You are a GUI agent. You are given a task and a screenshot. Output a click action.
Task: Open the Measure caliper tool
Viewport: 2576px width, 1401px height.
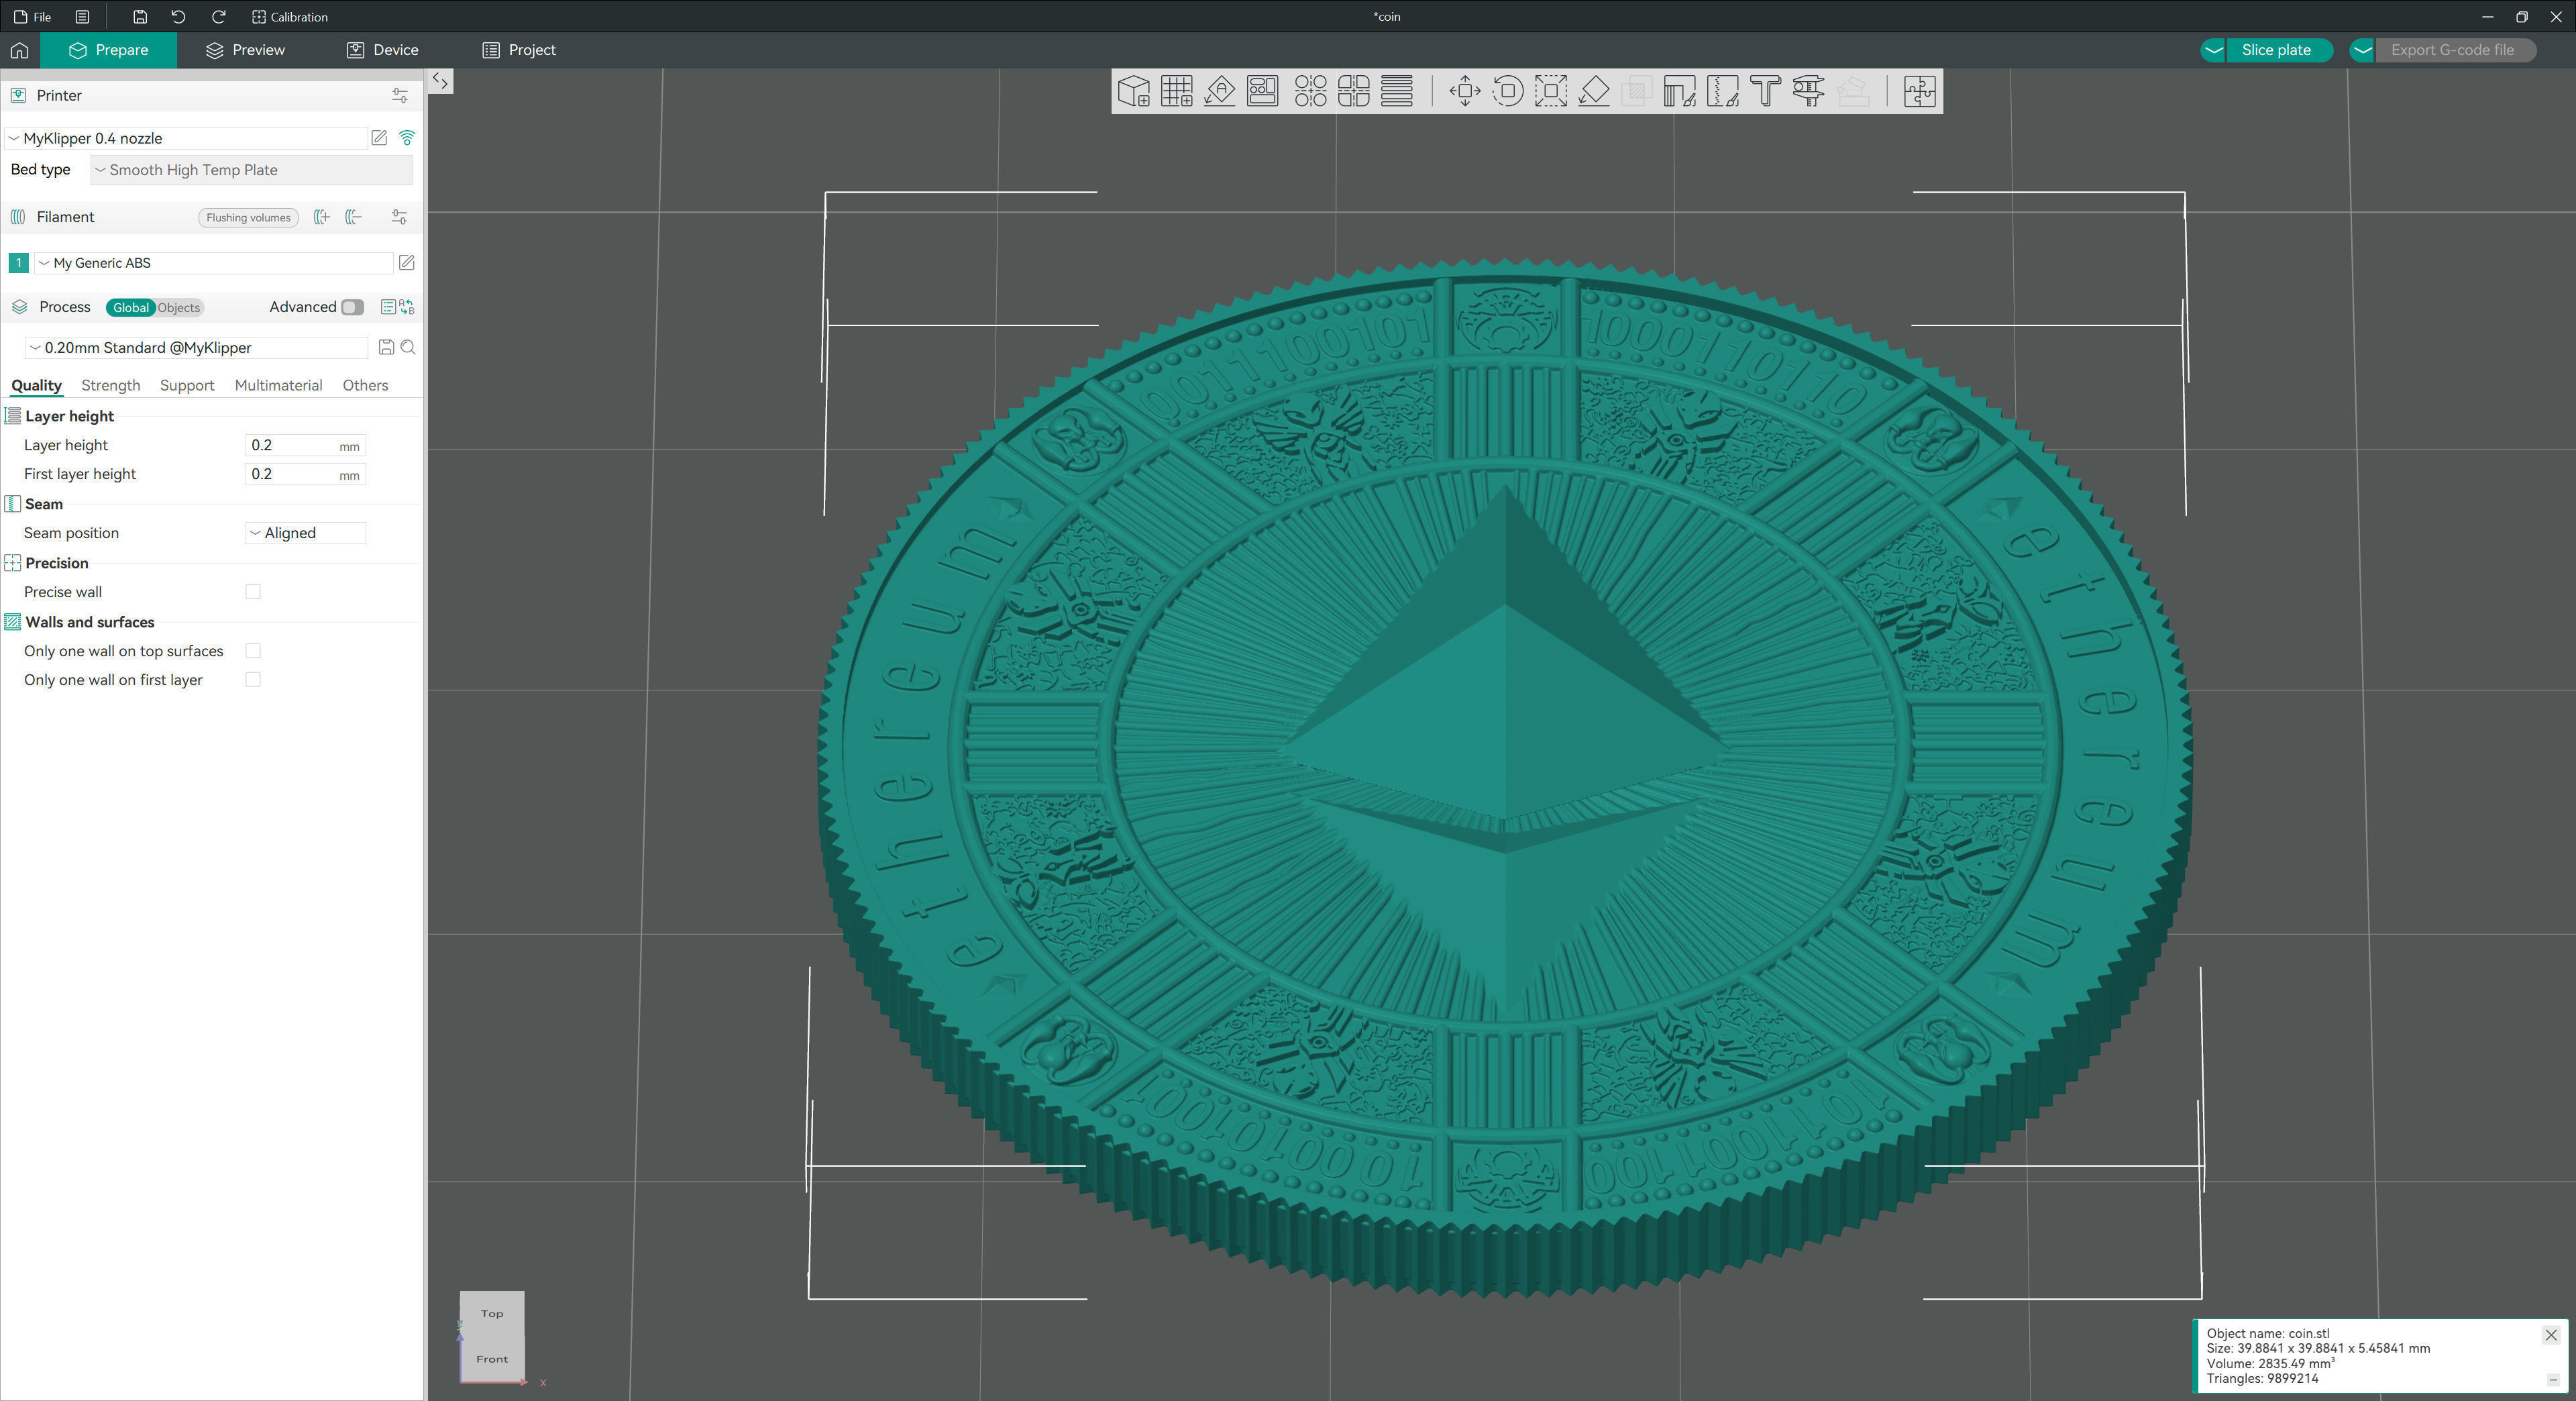coord(1808,91)
